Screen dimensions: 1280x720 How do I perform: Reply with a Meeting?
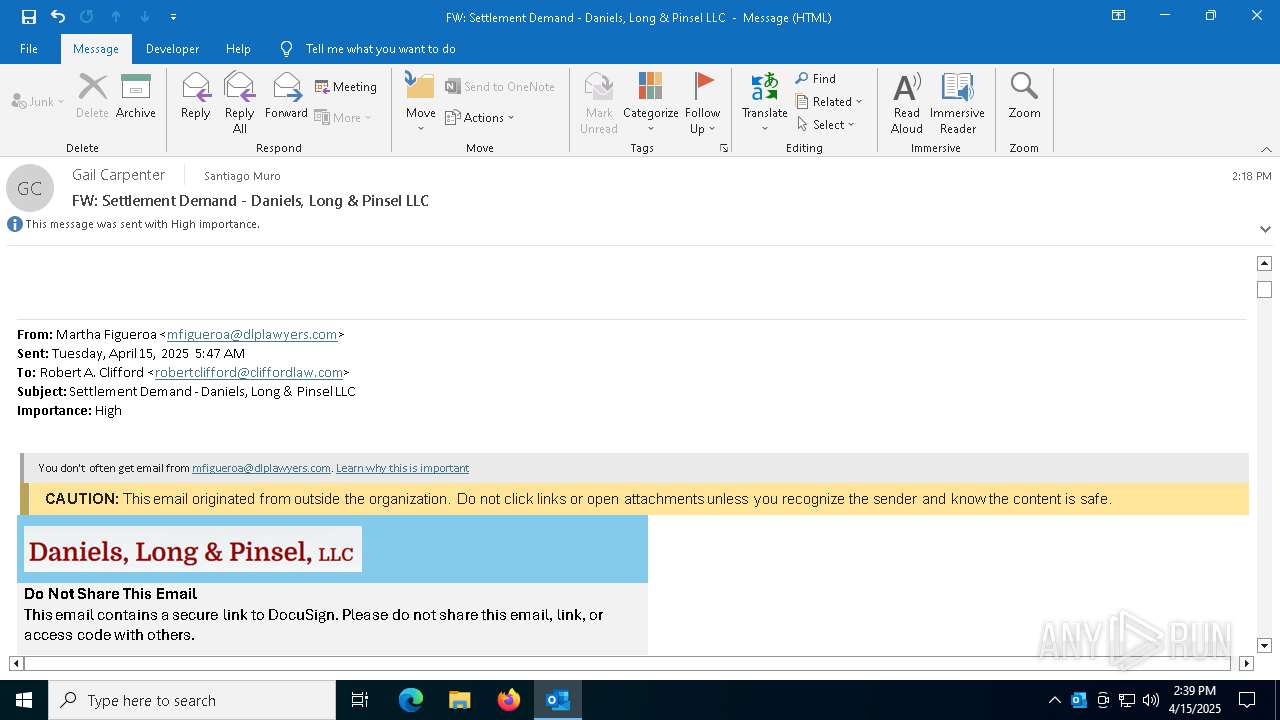[346, 87]
